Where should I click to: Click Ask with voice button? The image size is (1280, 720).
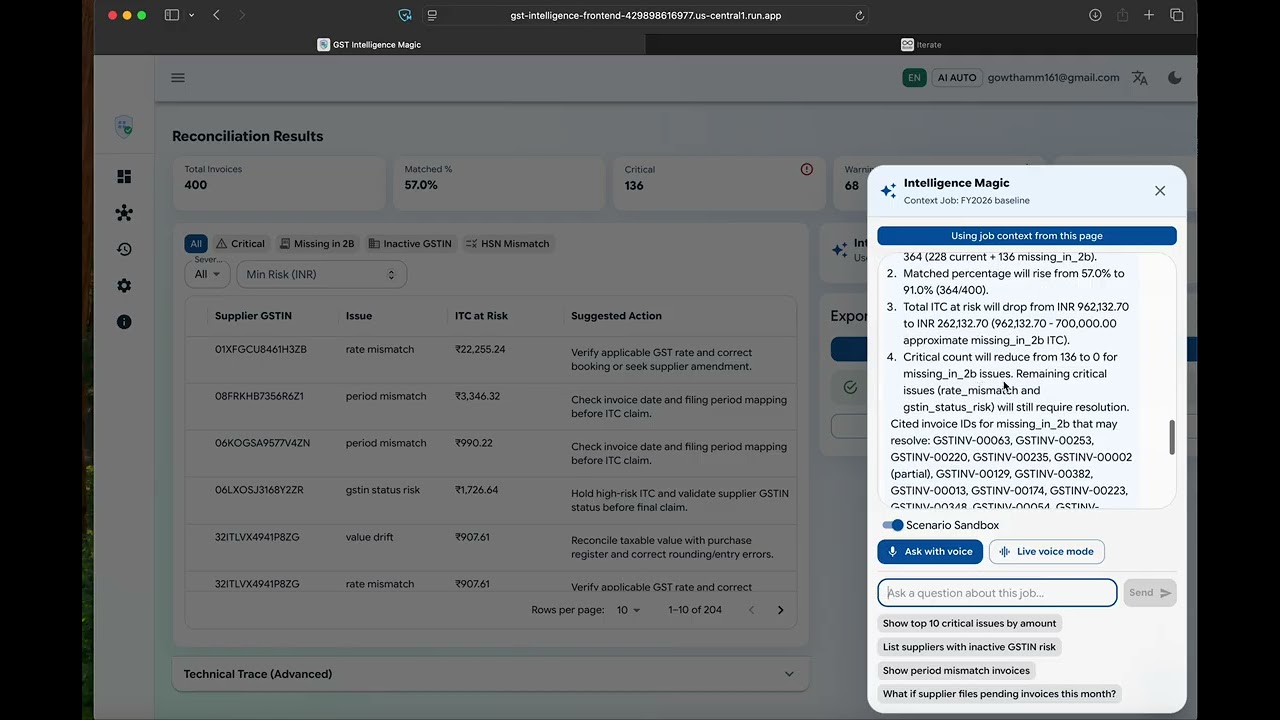tap(930, 552)
